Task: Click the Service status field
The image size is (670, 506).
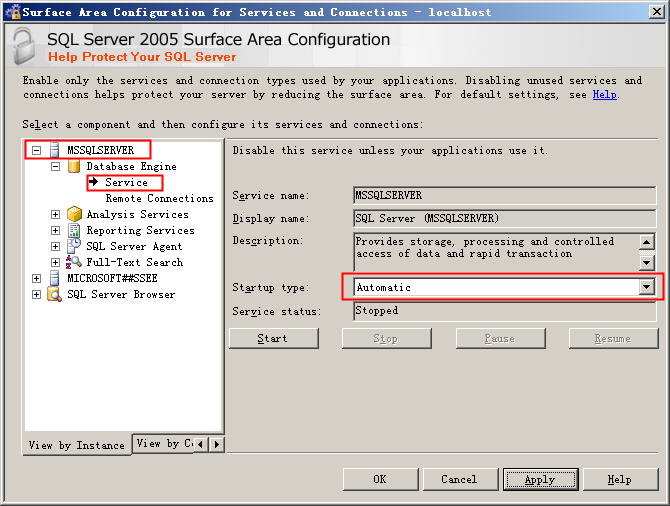Action: 505,311
